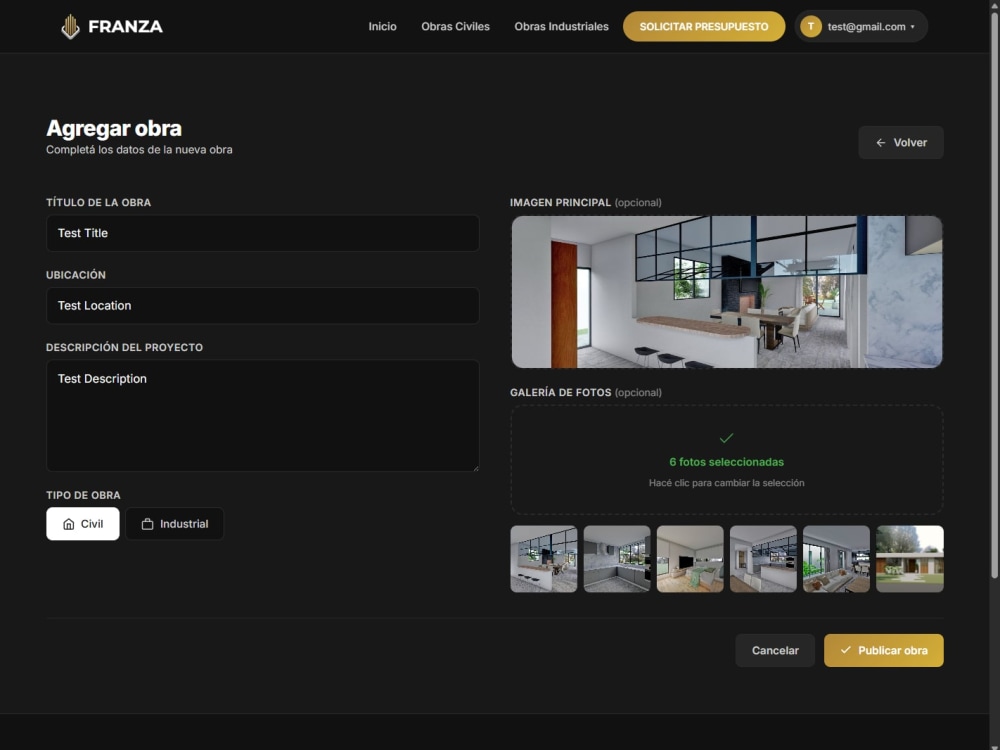Viewport: 1000px width, 750px height.
Task: Open the Obras Industriales page
Action: (x=561, y=26)
